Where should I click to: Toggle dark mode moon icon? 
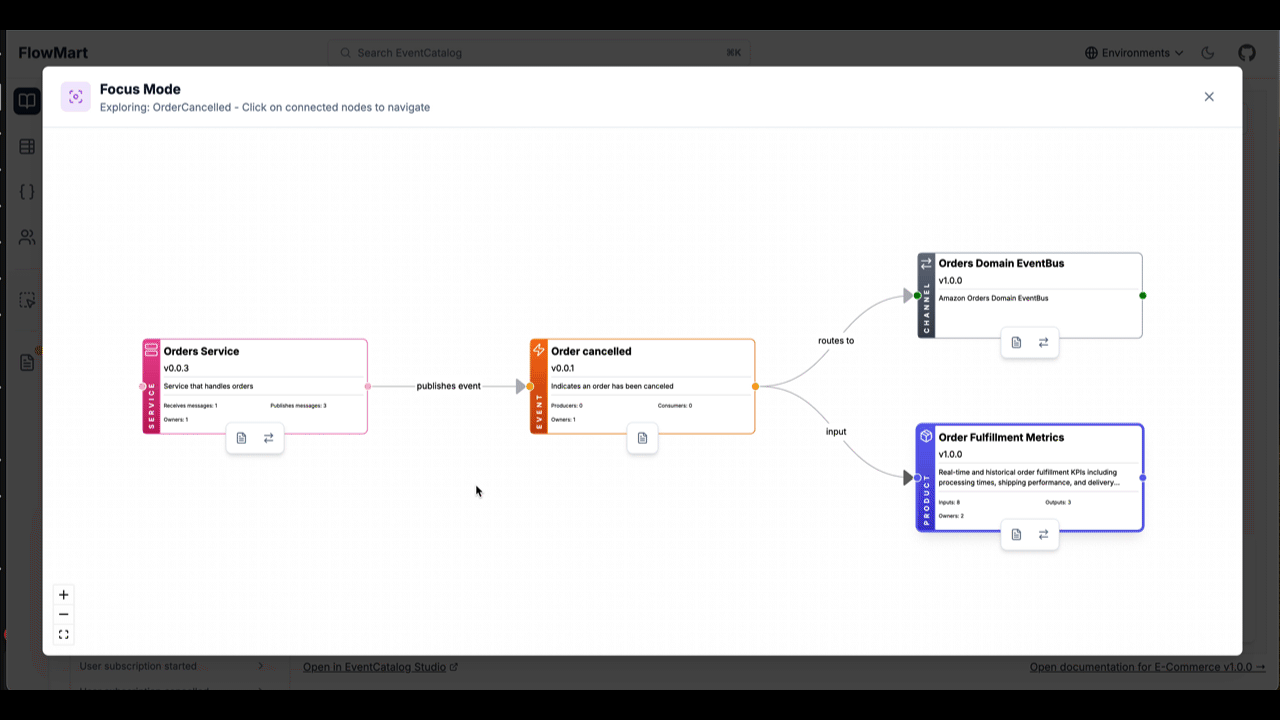1208,53
